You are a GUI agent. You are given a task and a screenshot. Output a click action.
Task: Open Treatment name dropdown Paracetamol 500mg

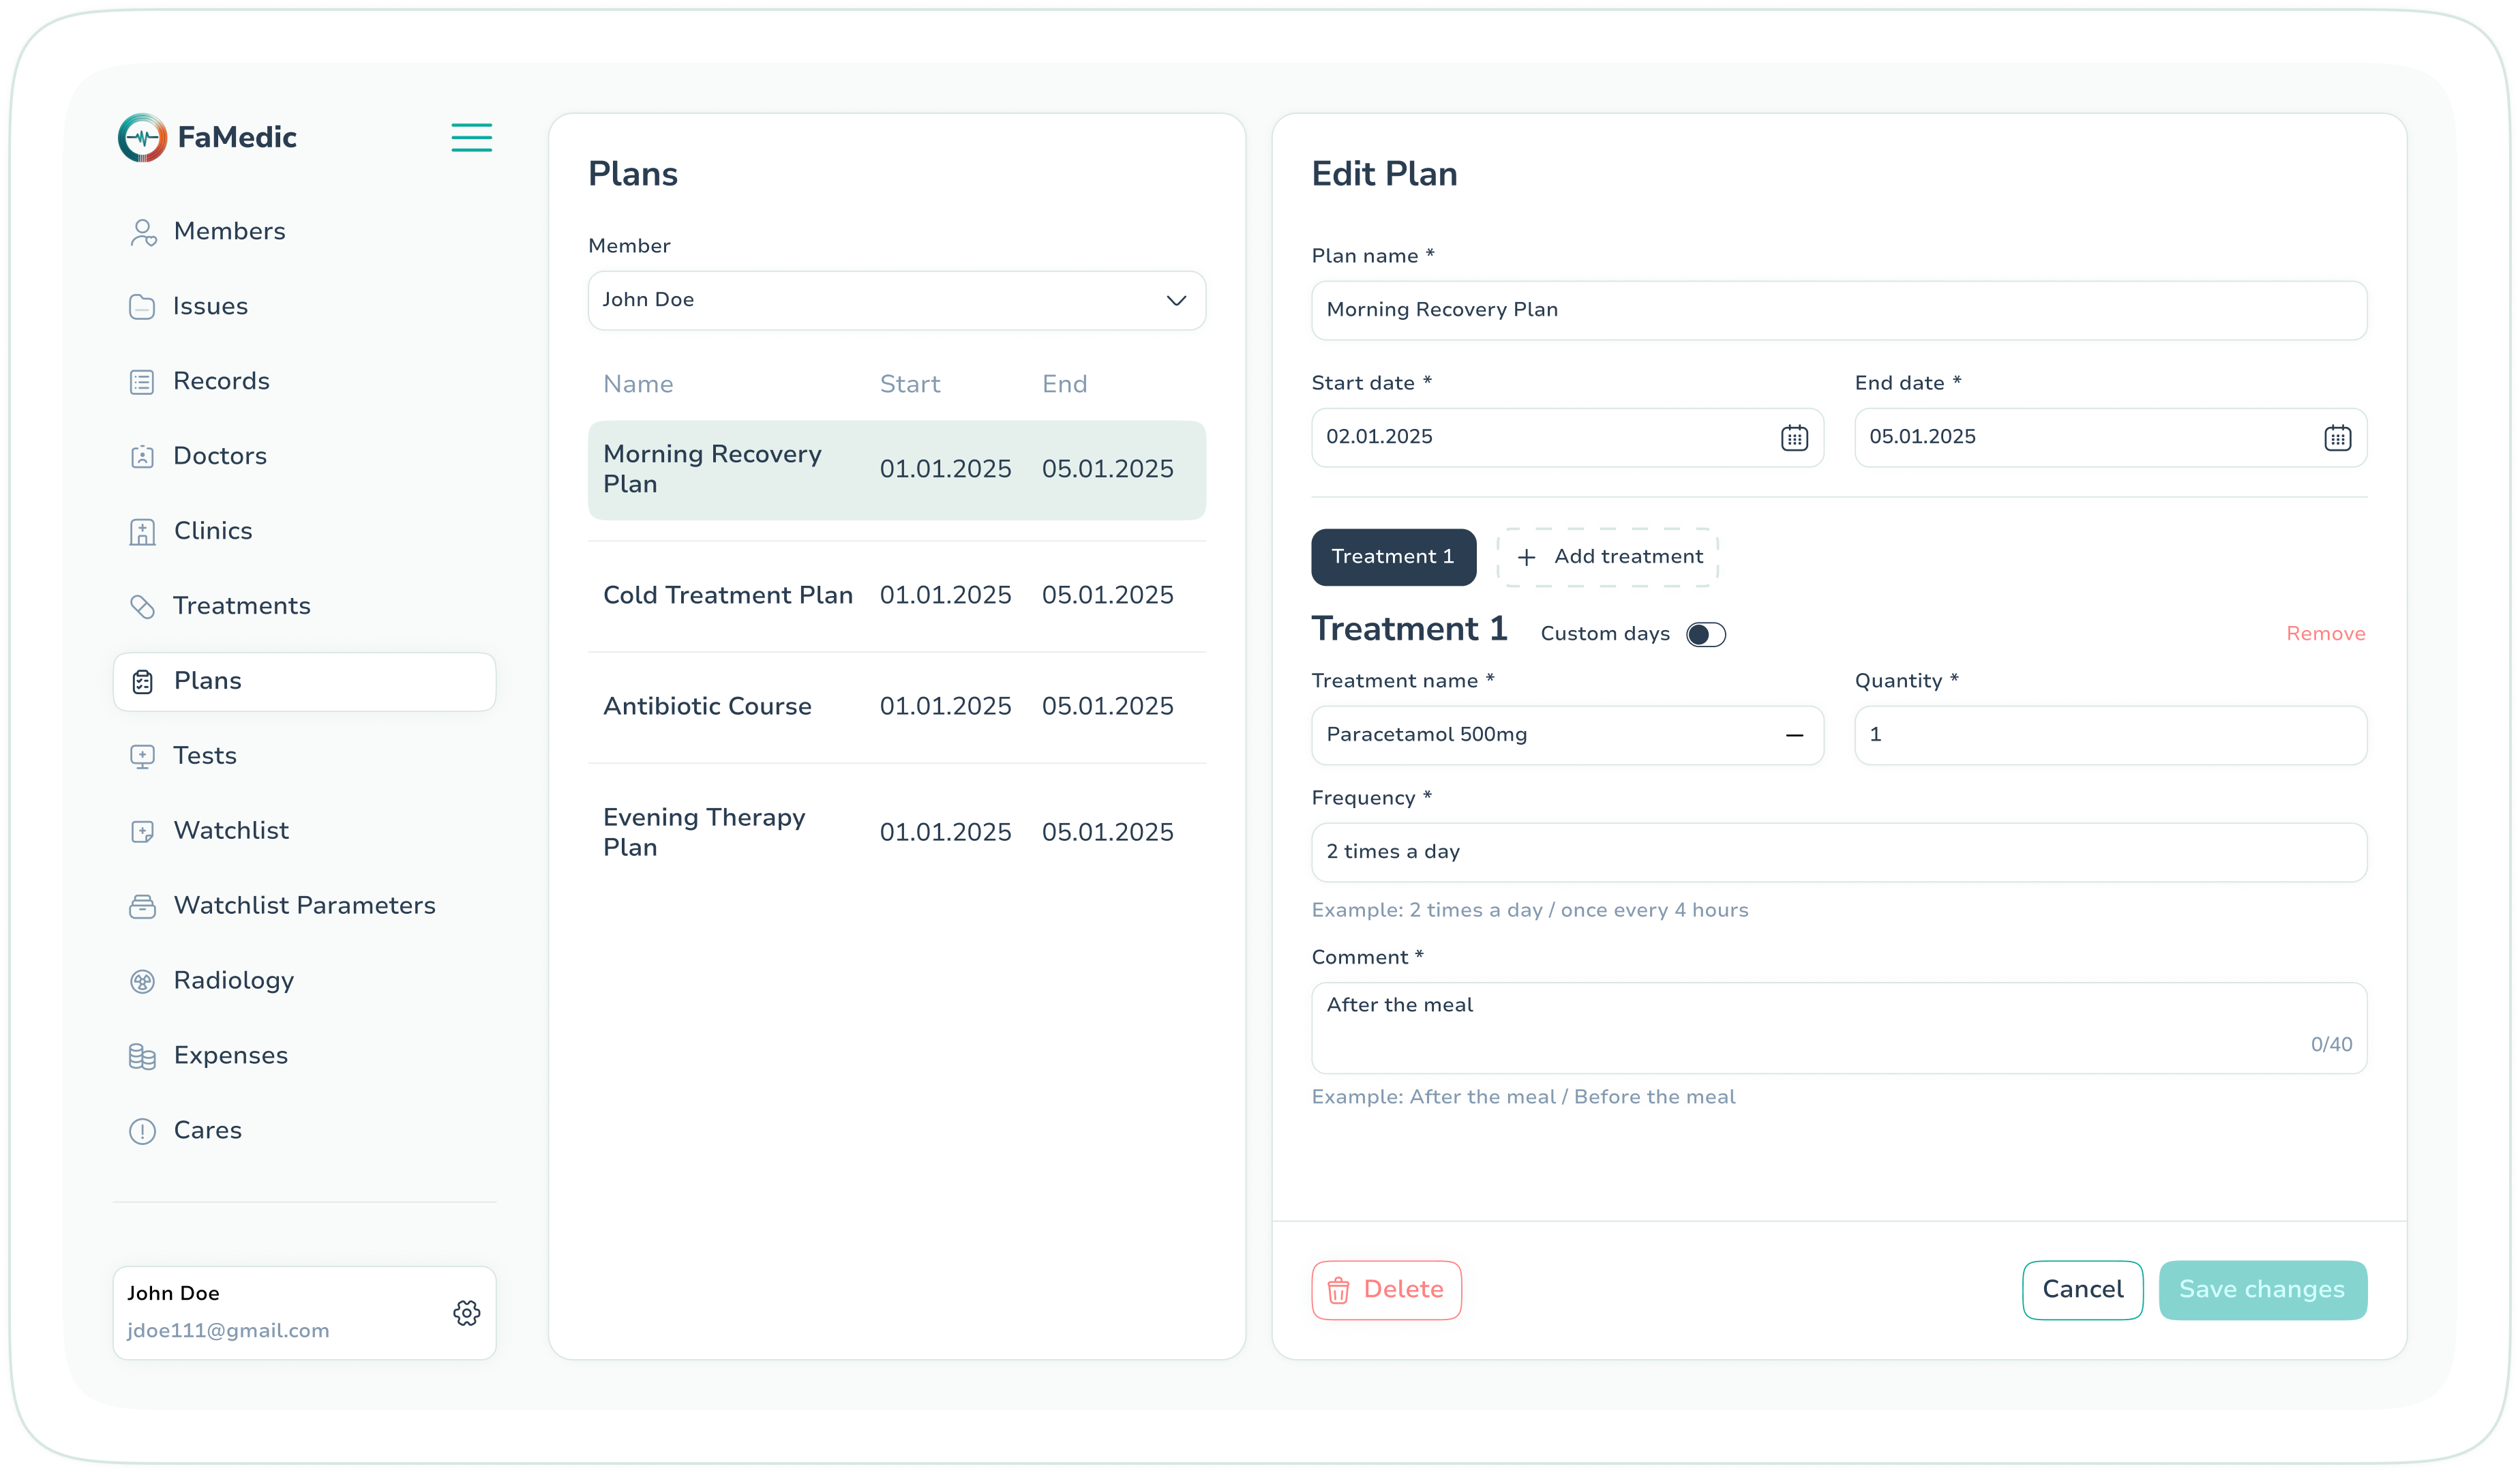1567,735
